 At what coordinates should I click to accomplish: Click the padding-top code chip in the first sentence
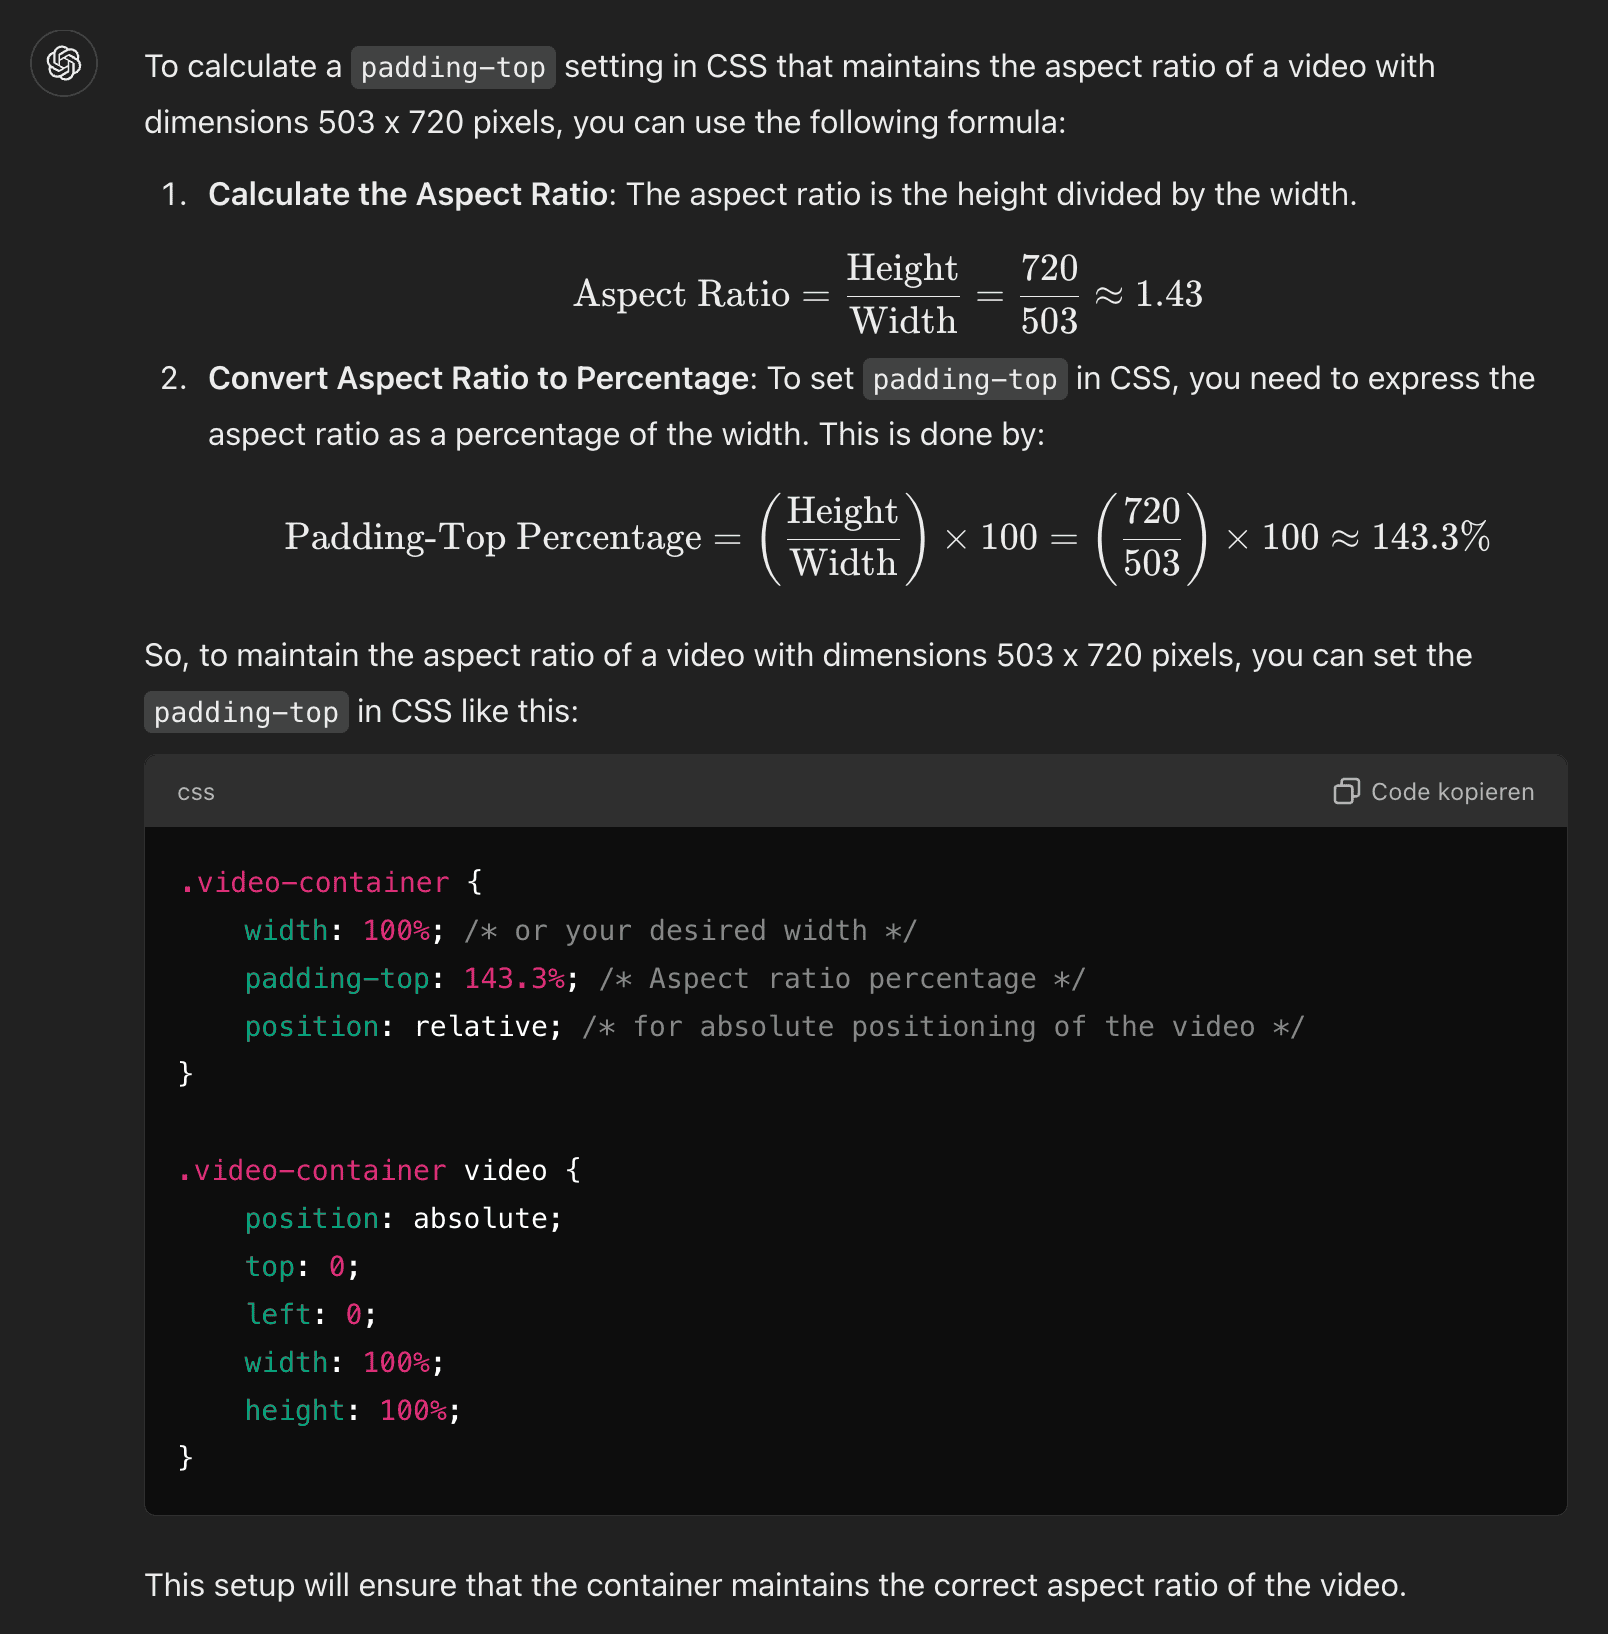(x=453, y=67)
